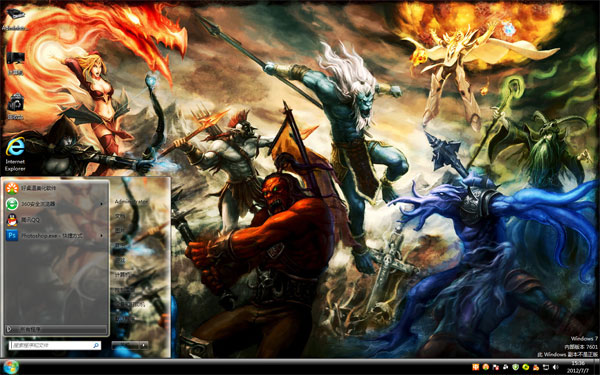The height and width of the screenshot is (375, 600).
Task: Open the taskbar clock and date
Action: pyautogui.click(x=578, y=367)
